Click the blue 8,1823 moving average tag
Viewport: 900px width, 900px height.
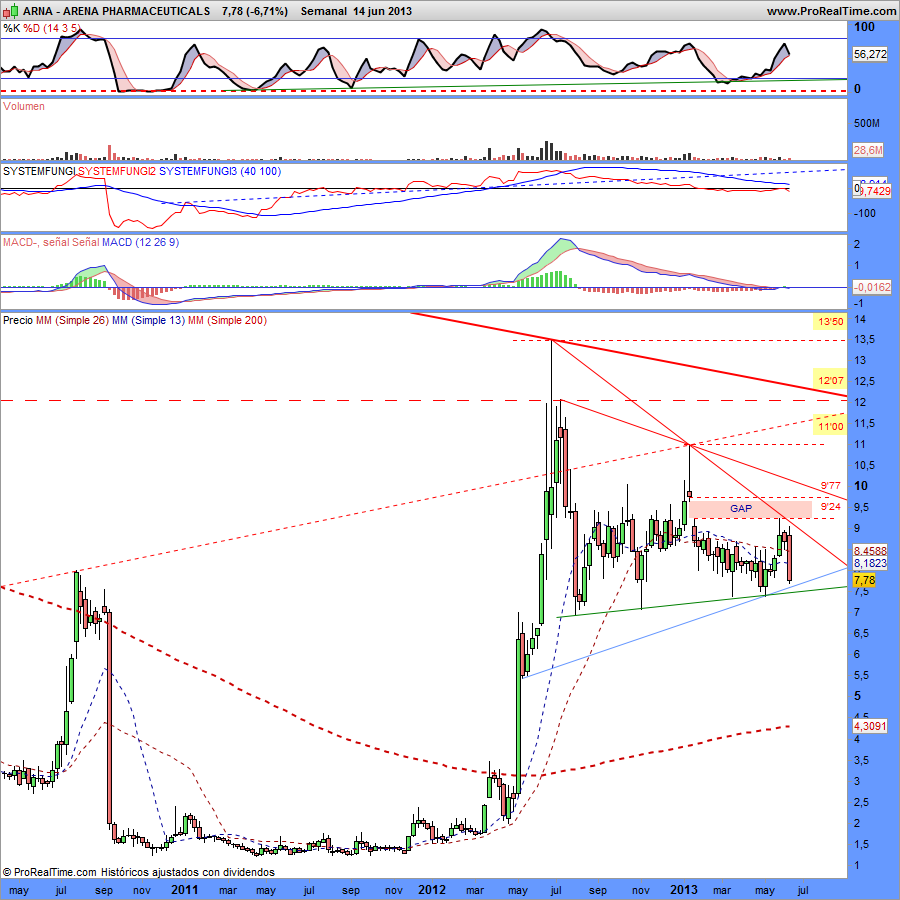pyautogui.click(x=870, y=563)
